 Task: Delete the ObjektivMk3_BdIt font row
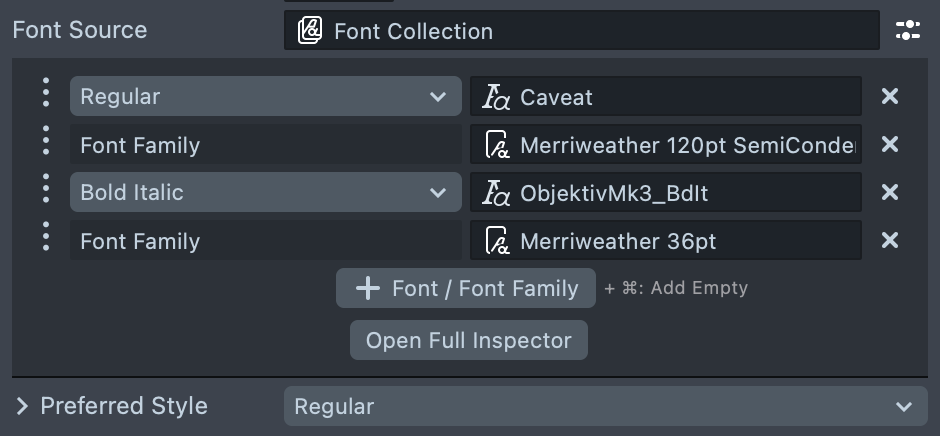click(889, 192)
